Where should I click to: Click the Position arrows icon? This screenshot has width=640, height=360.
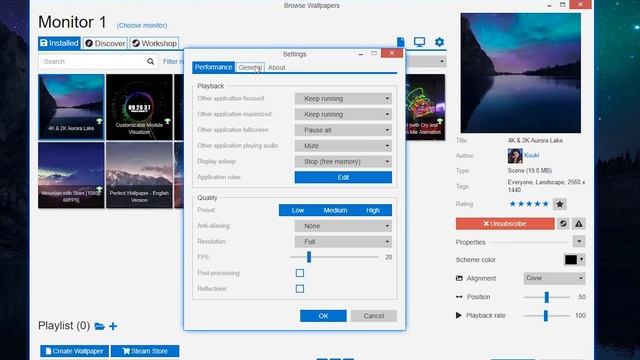pyautogui.click(x=459, y=297)
